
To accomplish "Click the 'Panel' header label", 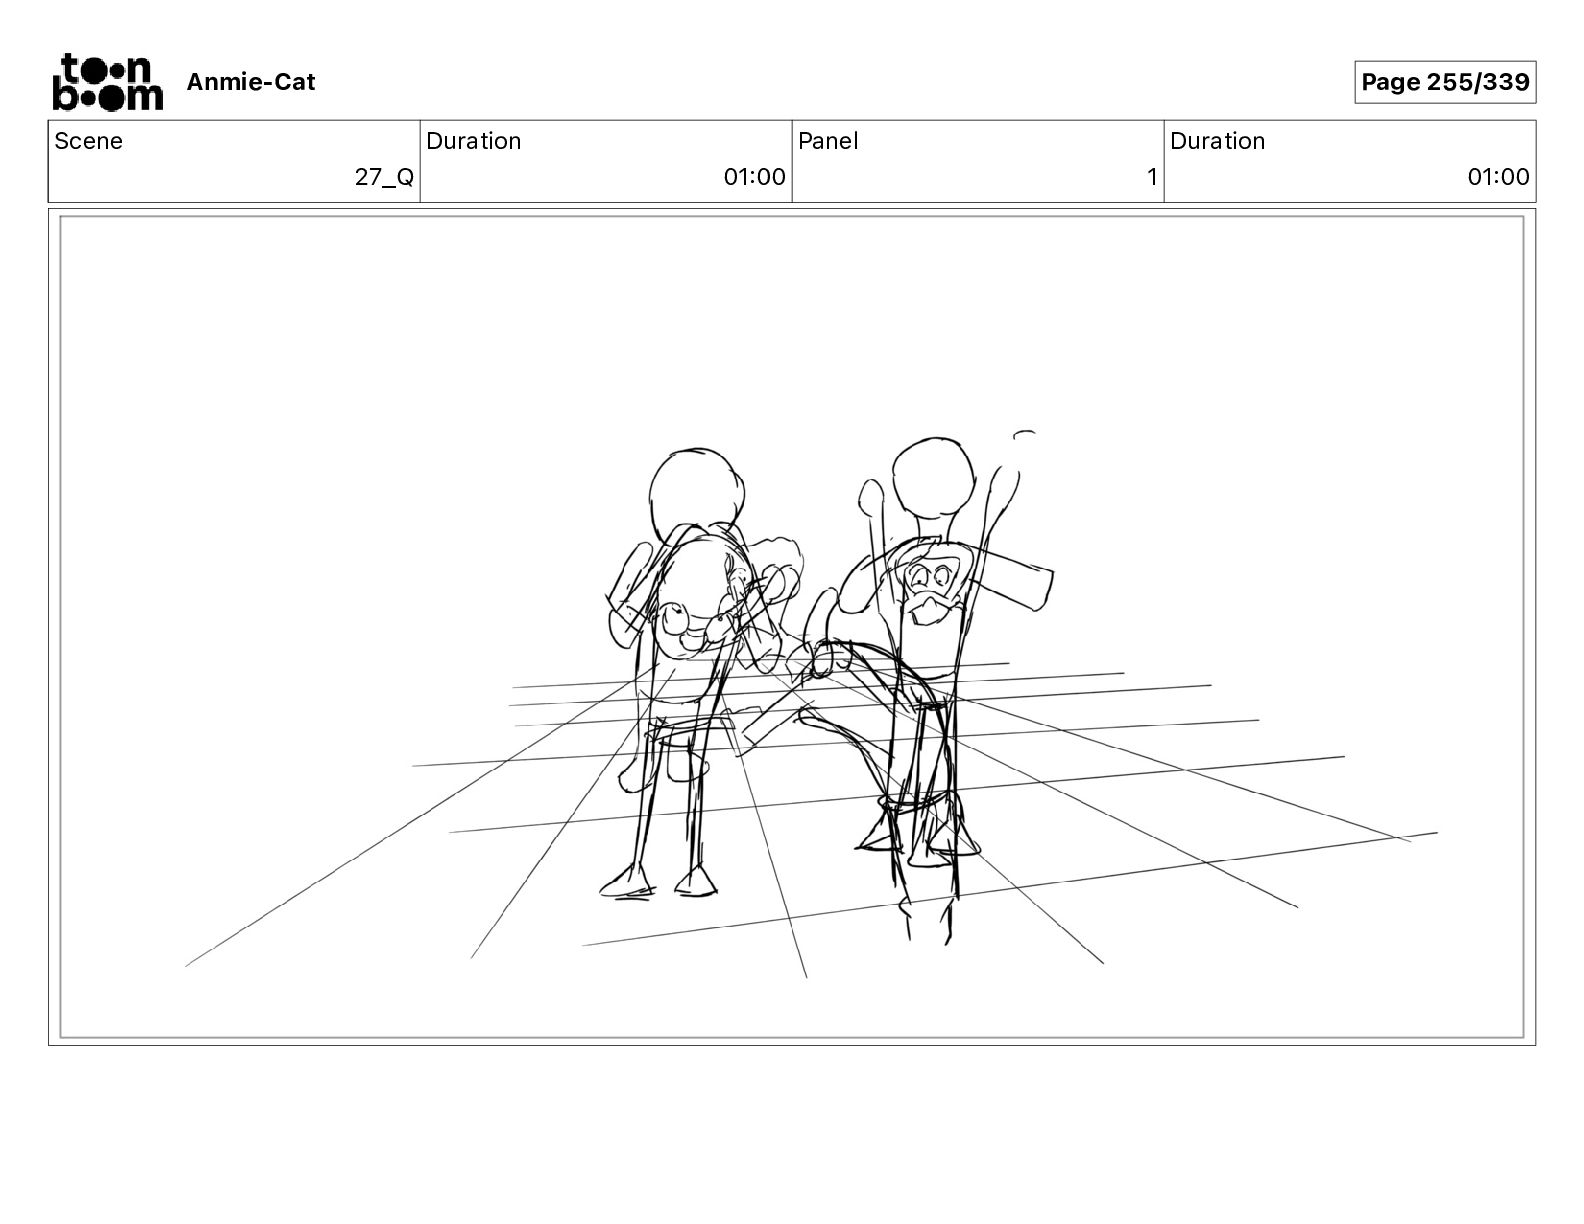I will pyautogui.click(x=828, y=141).
